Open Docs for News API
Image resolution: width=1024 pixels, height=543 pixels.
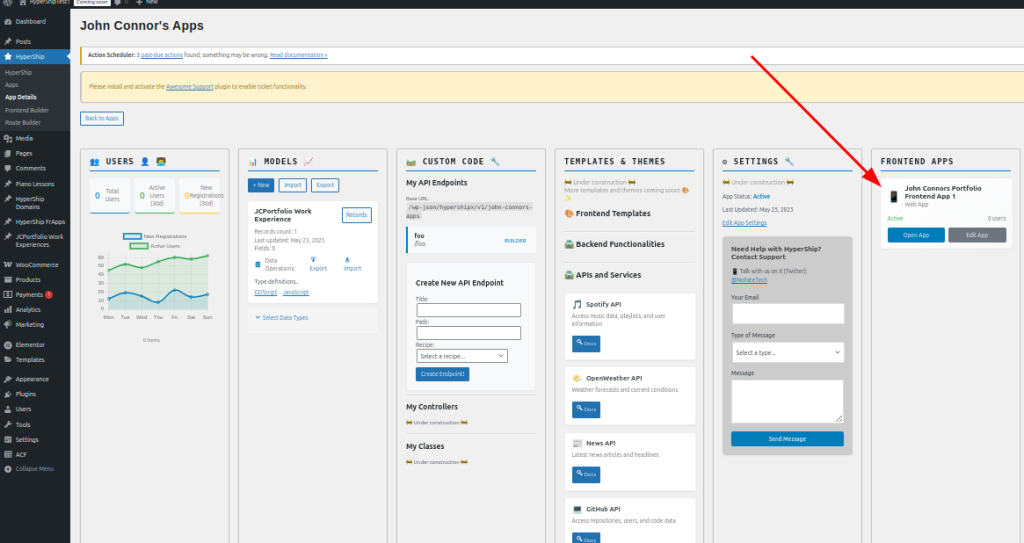coord(586,475)
